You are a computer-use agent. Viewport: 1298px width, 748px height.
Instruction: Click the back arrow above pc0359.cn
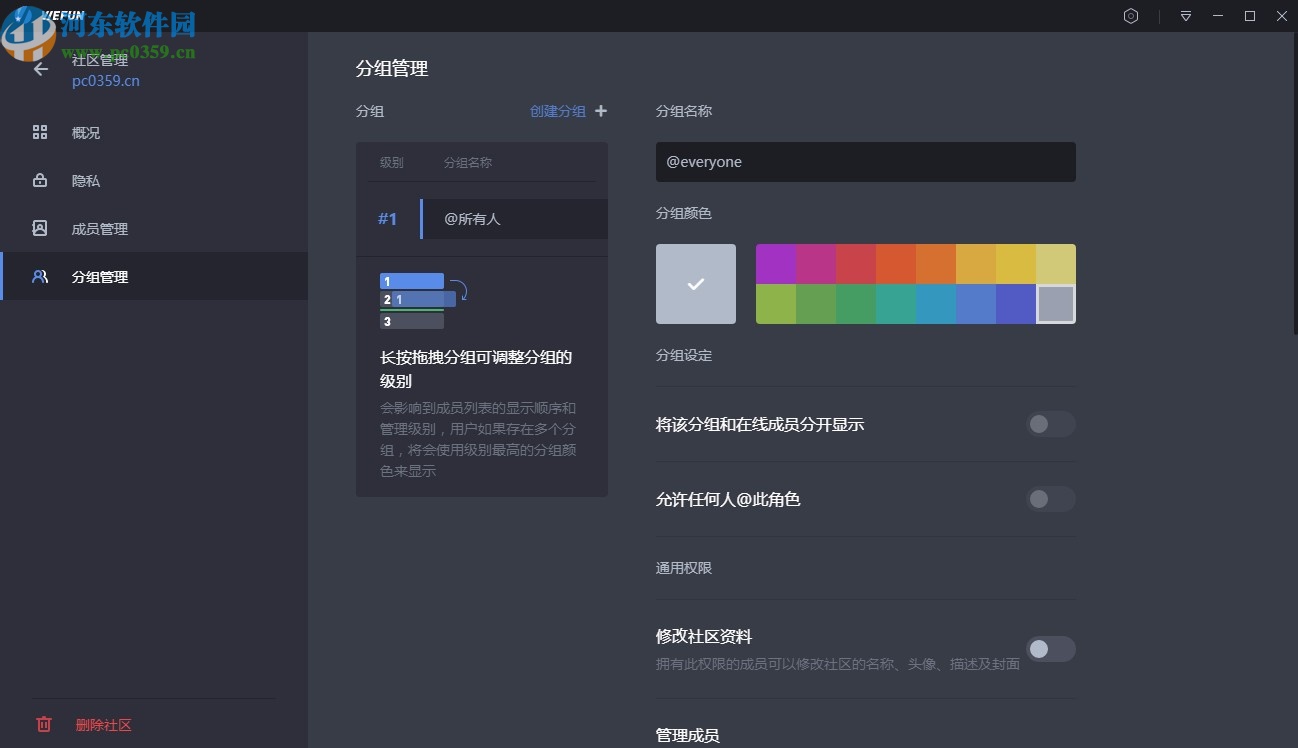click(40, 69)
